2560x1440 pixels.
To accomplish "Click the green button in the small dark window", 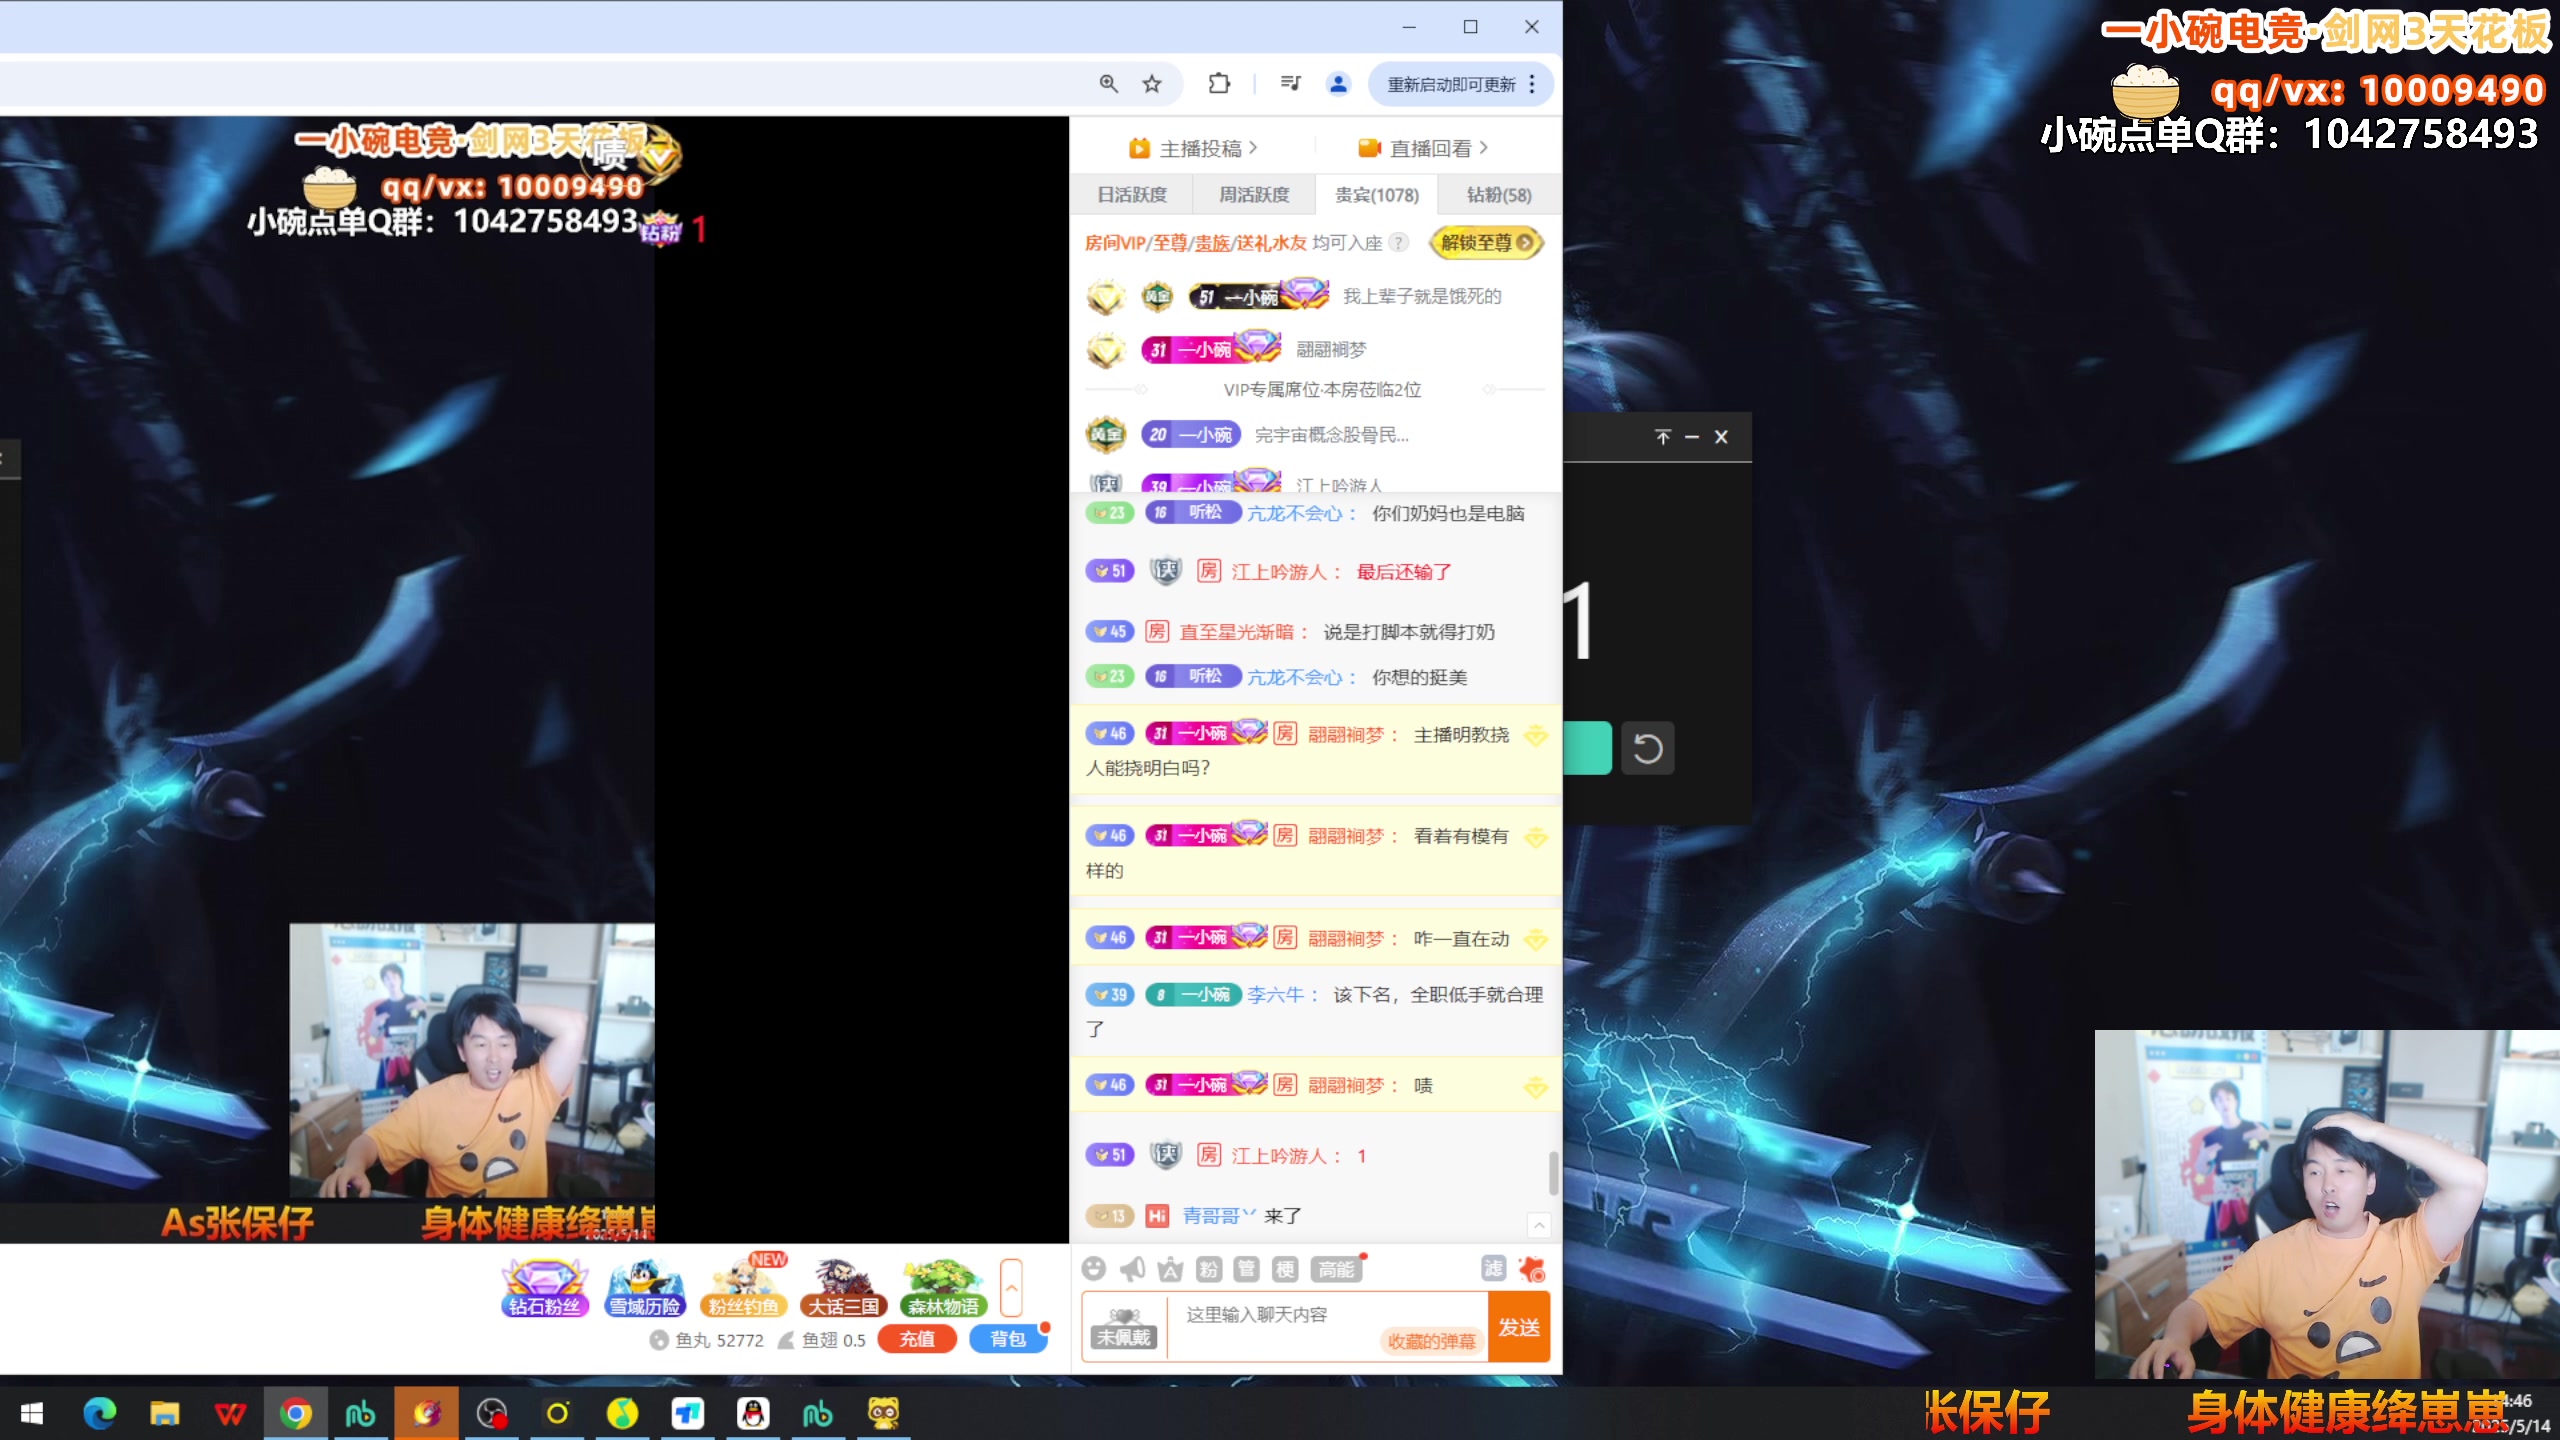I will click(1588, 748).
